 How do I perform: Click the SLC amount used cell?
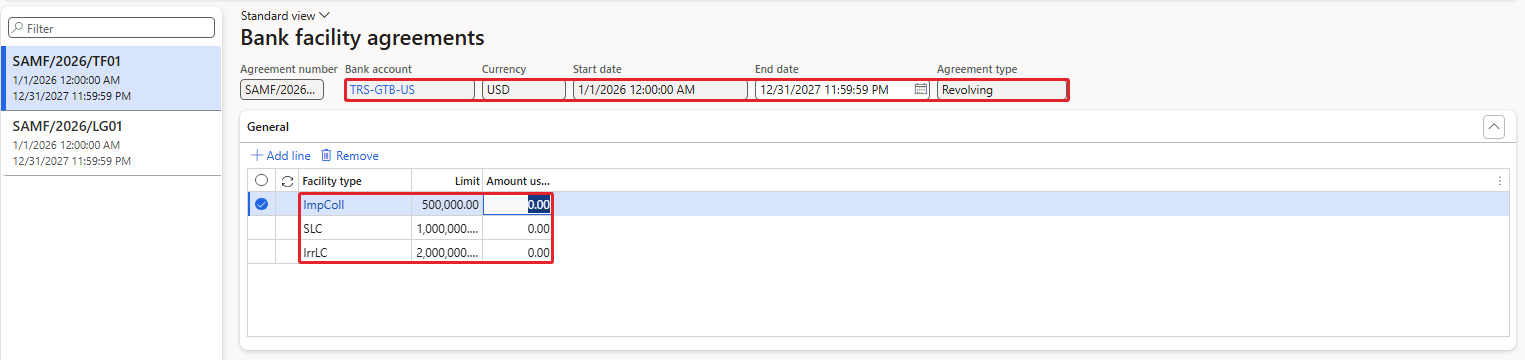pyautogui.click(x=517, y=228)
